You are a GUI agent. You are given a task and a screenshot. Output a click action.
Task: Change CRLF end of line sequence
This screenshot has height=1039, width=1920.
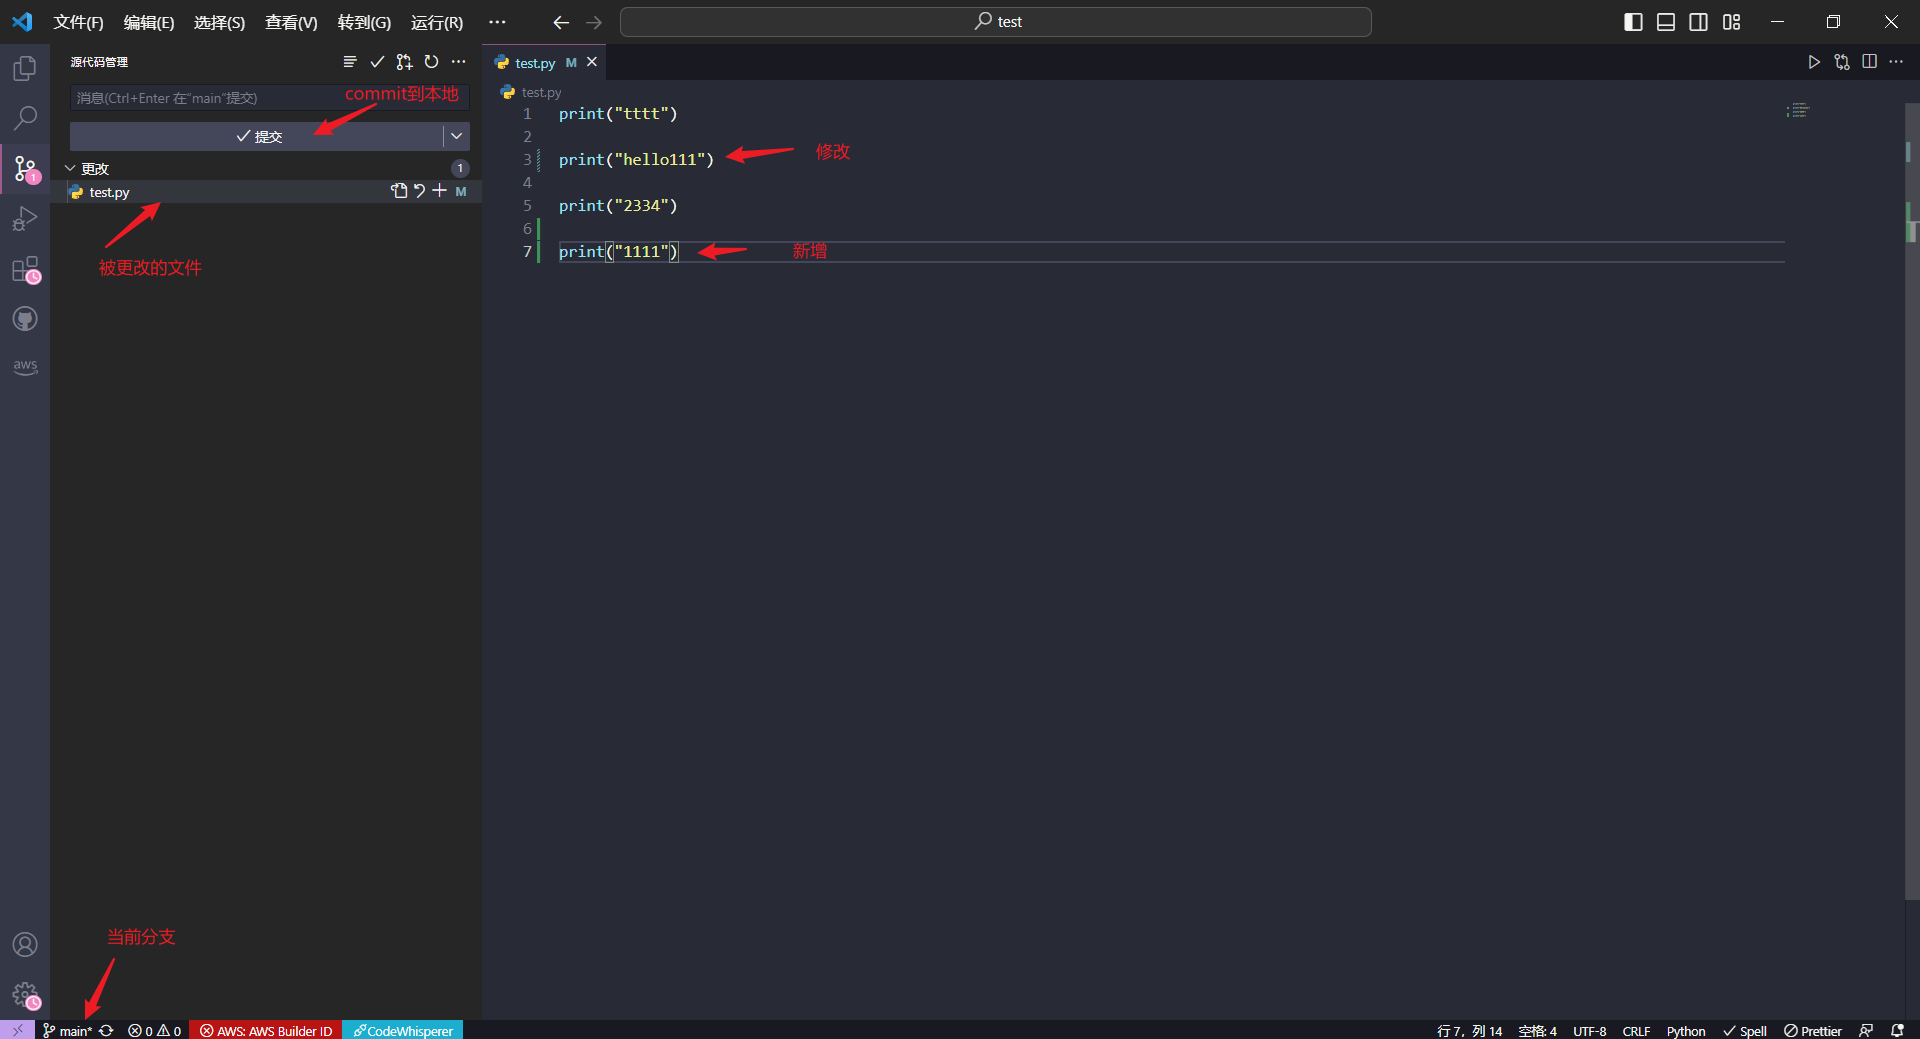pyautogui.click(x=1636, y=1030)
